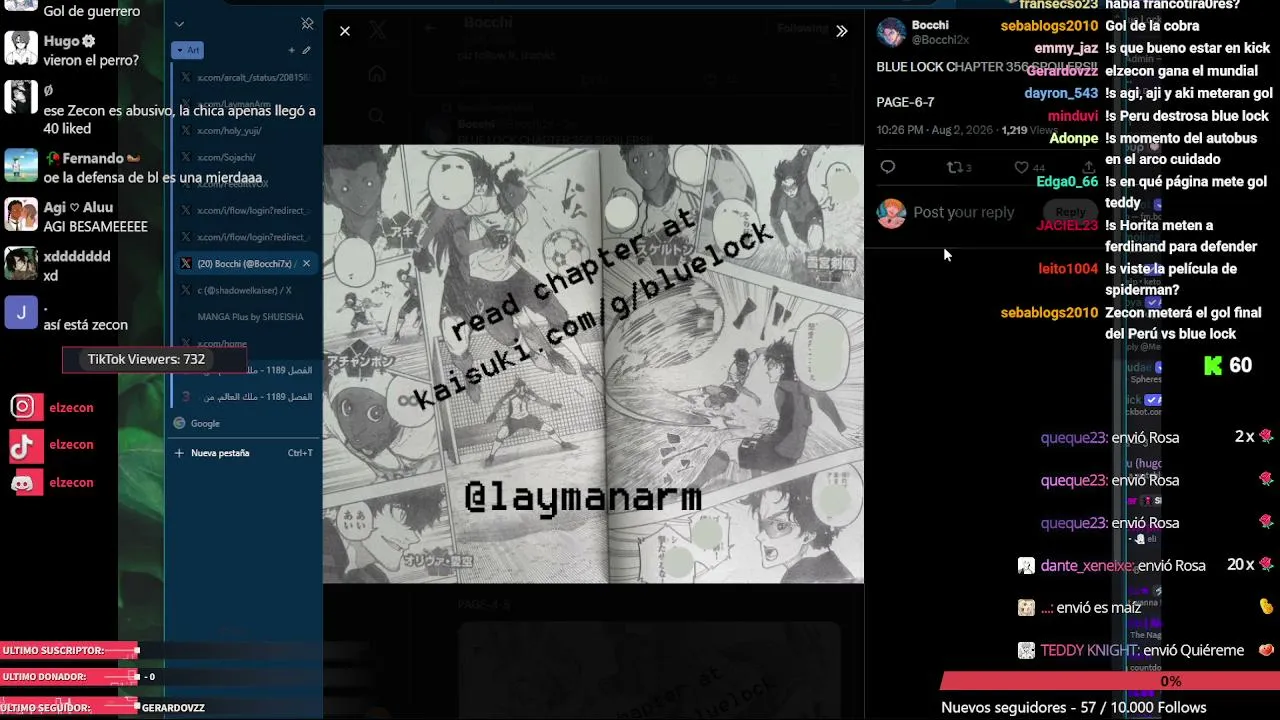Add a new tab to the Art group
Viewport: 1280px width, 720px height.
(292, 50)
